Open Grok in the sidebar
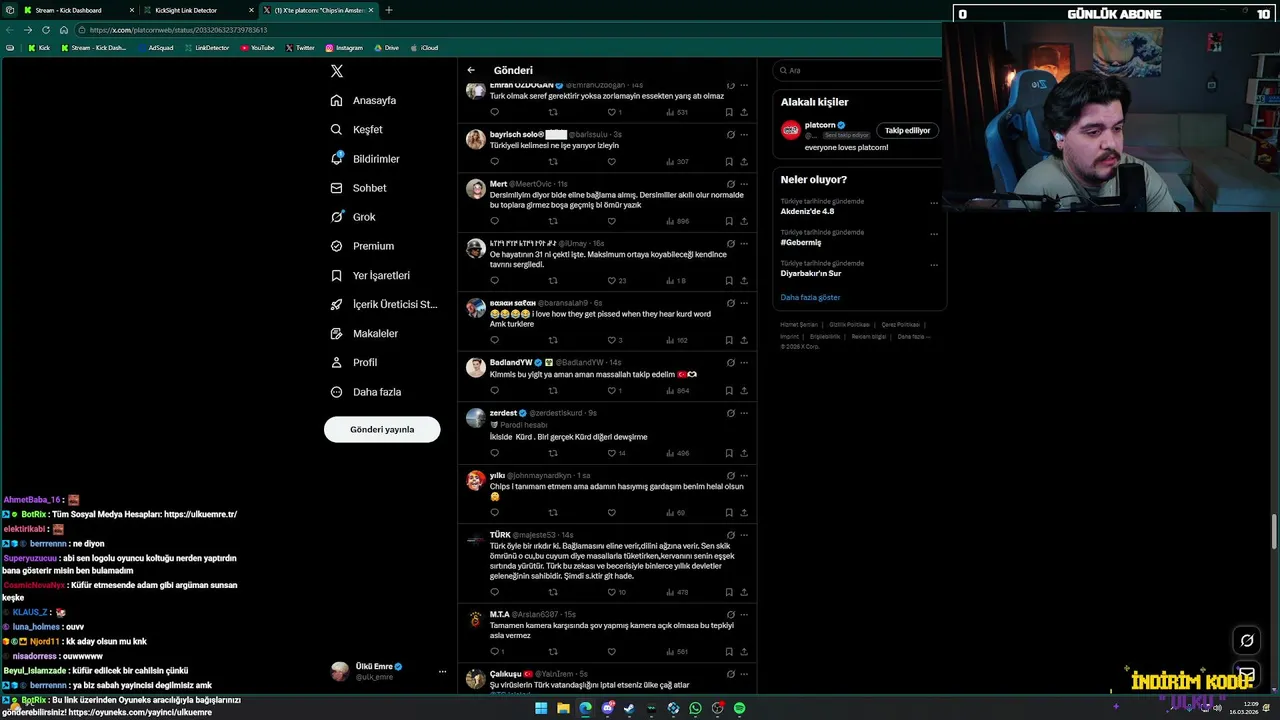The height and width of the screenshot is (720, 1280). coord(353,217)
